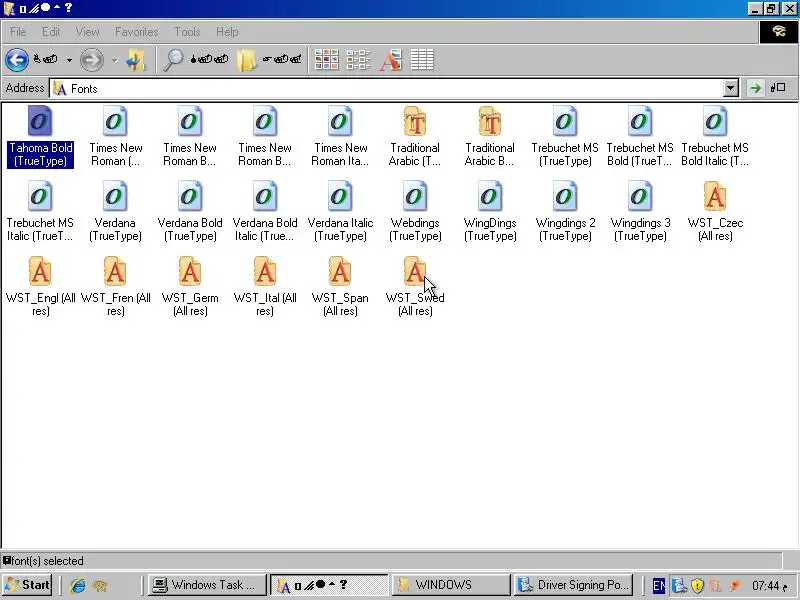Viewport: 800px width, 600px height.
Task: Select WST_Swed (All res) font
Action: (x=415, y=286)
